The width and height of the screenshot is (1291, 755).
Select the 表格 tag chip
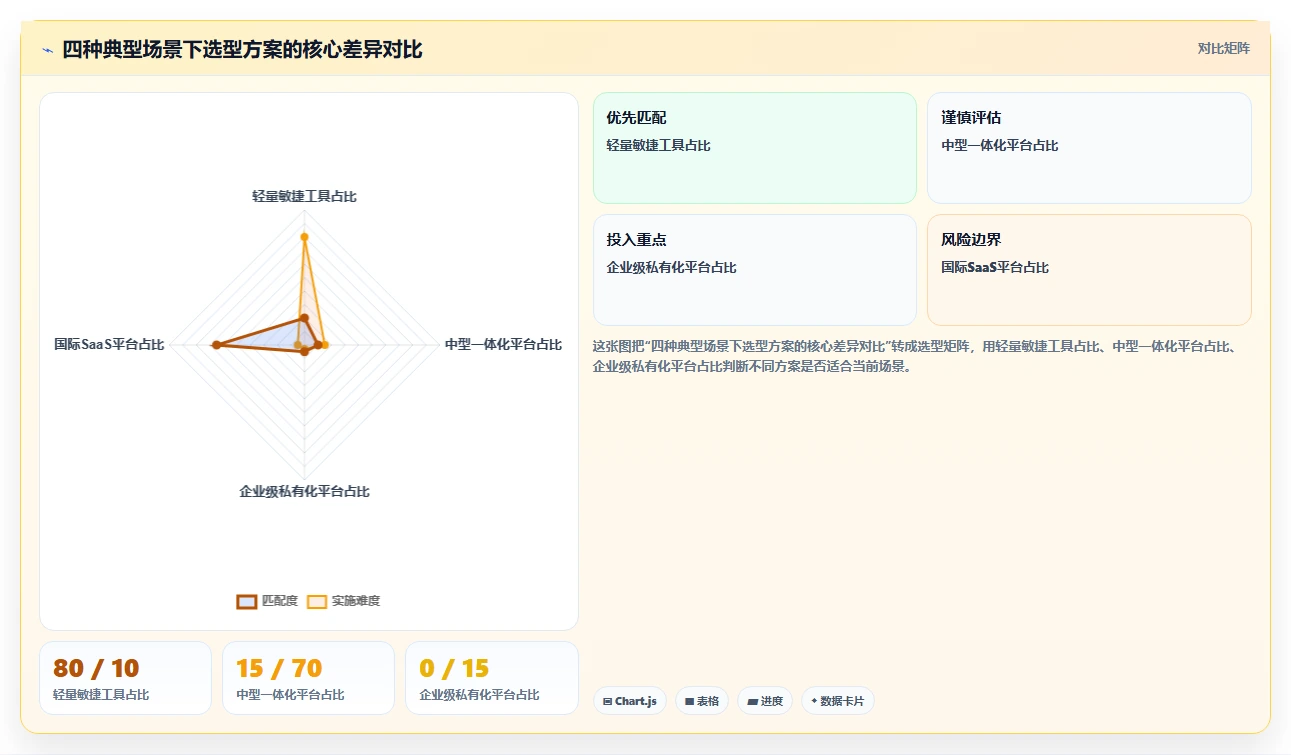(x=702, y=701)
